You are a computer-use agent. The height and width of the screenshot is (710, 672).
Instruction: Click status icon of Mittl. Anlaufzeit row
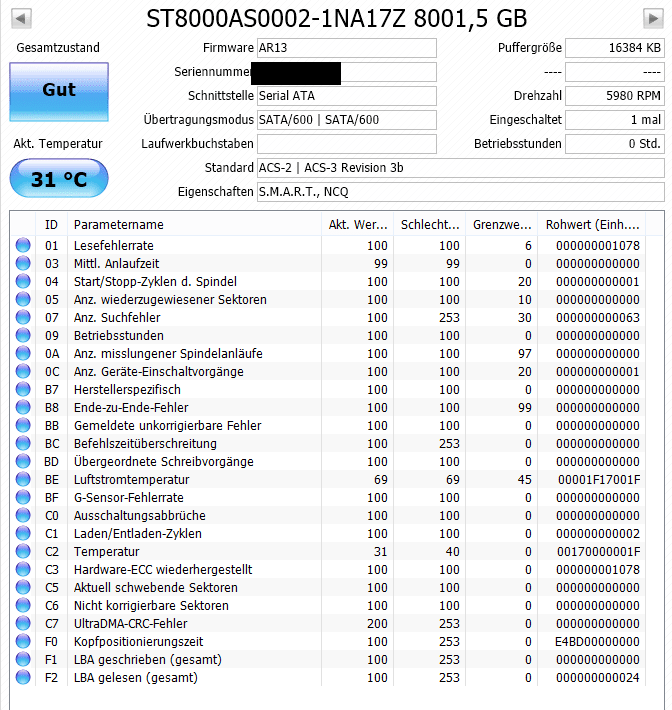pyautogui.click(x=23, y=264)
